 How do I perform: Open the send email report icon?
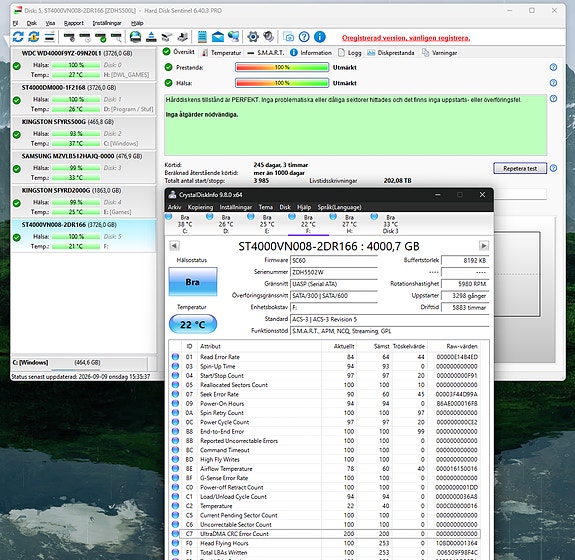coord(217,37)
